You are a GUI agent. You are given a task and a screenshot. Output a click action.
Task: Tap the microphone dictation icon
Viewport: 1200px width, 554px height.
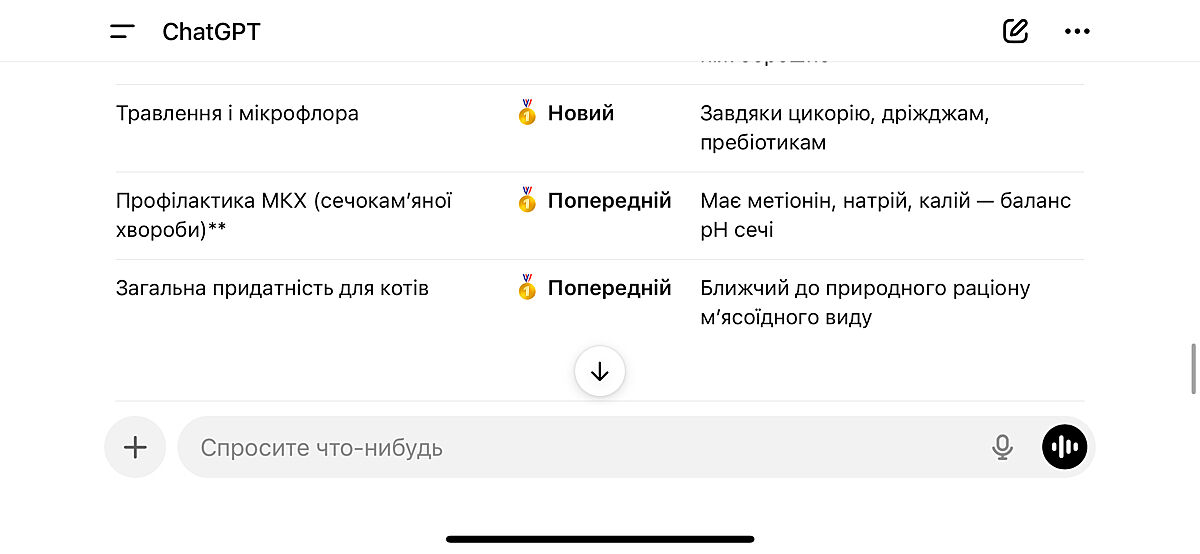(x=1002, y=447)
